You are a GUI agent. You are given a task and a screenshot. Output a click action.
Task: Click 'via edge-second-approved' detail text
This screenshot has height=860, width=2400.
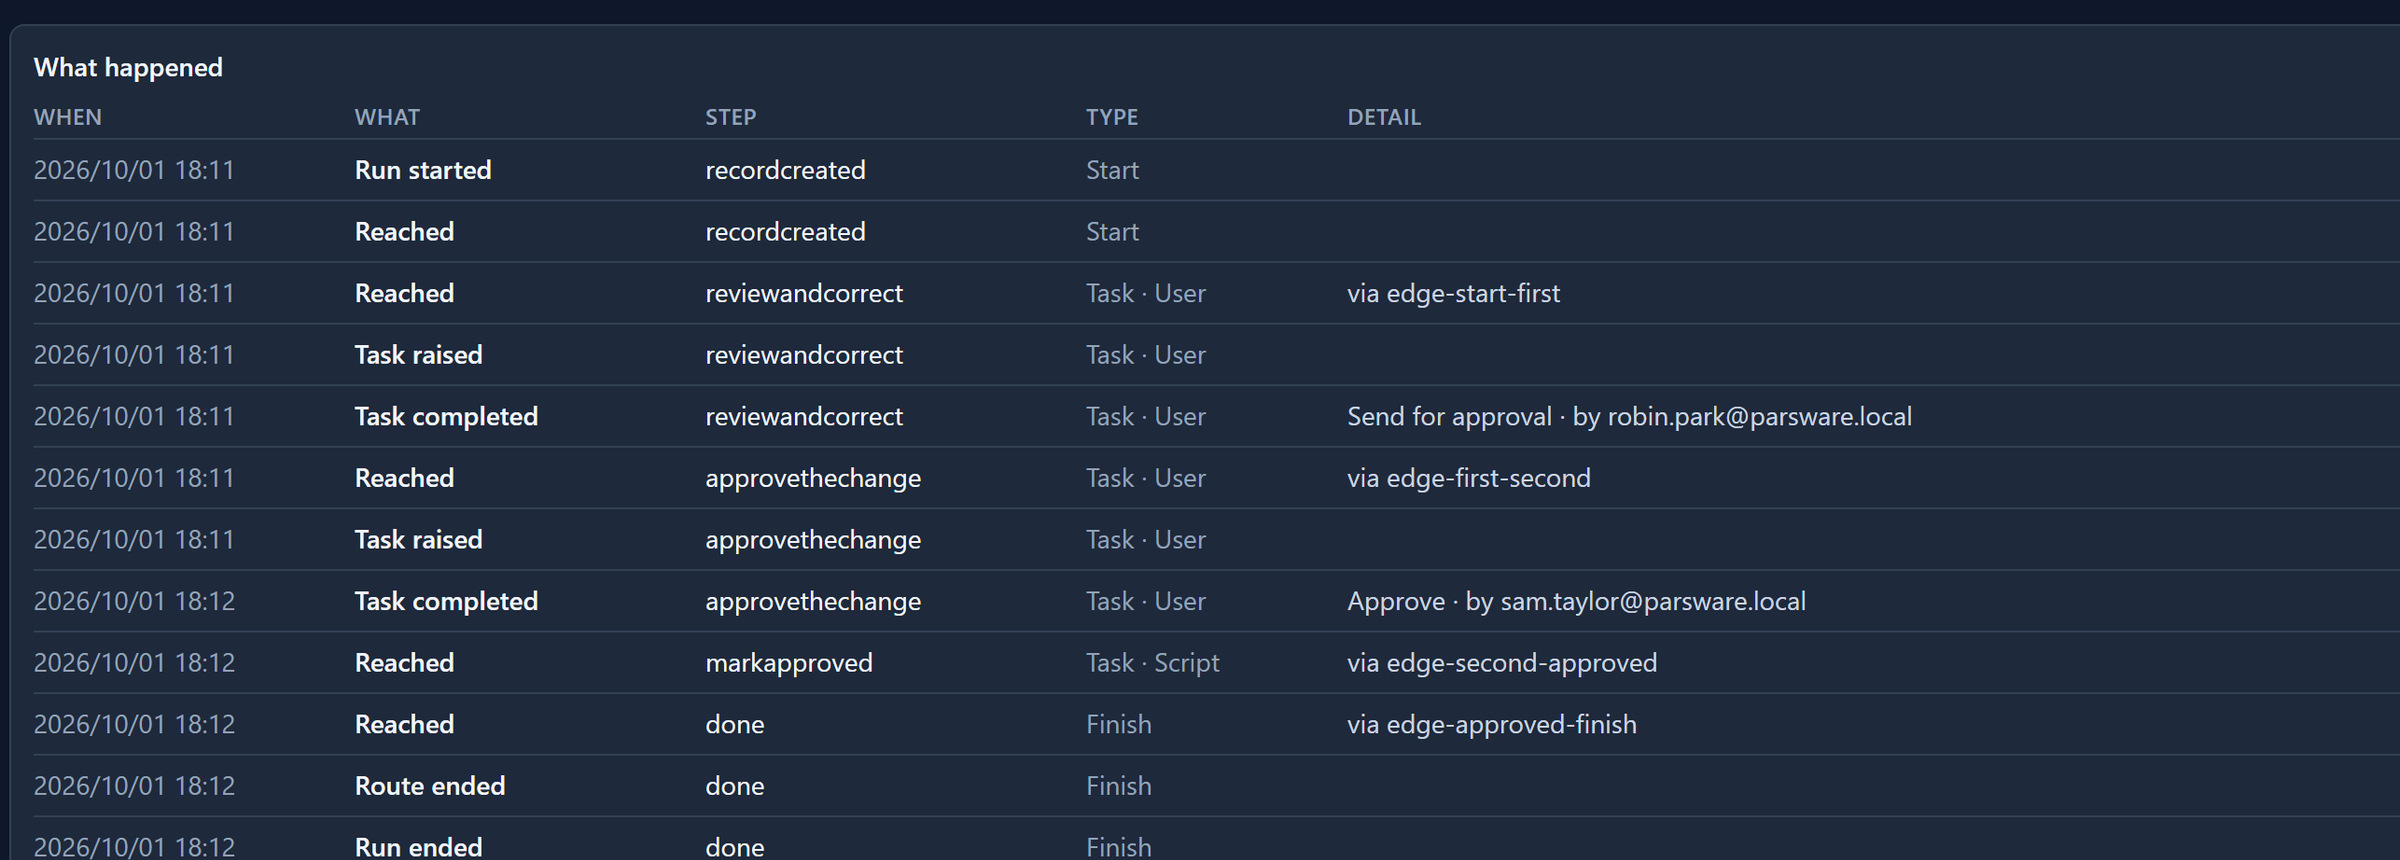[1502, 663]
